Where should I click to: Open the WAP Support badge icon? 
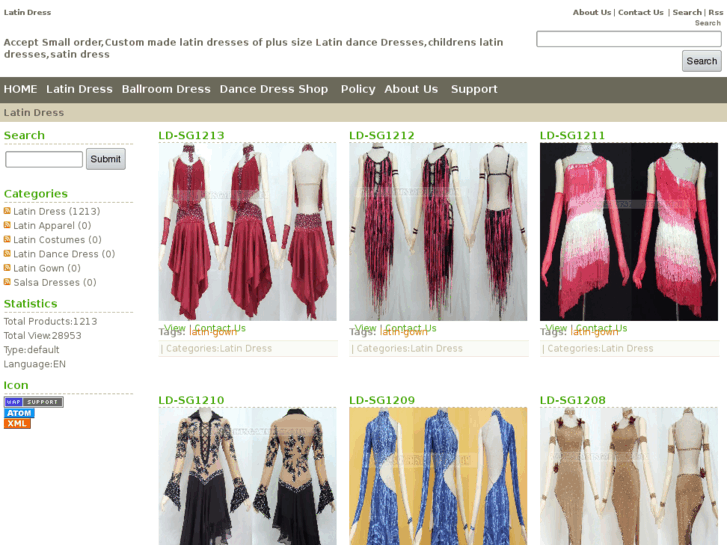pyautogui.click(x=33, y=402)
